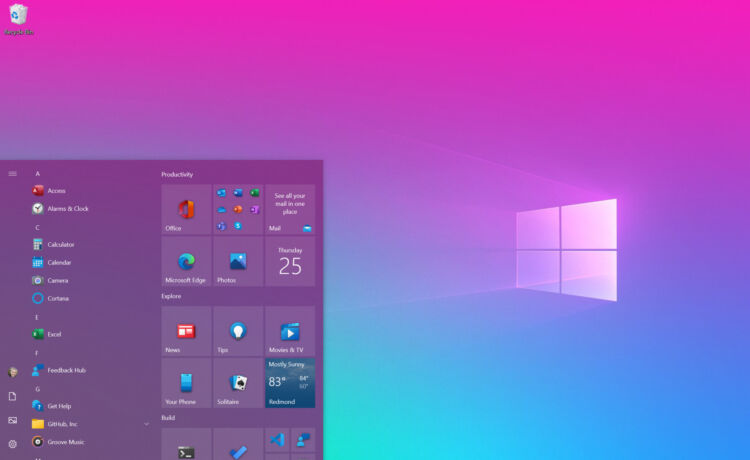Open Settings gear in the Start rail
This screenshot has width=750, height=460.
click(x=12, y=444)
